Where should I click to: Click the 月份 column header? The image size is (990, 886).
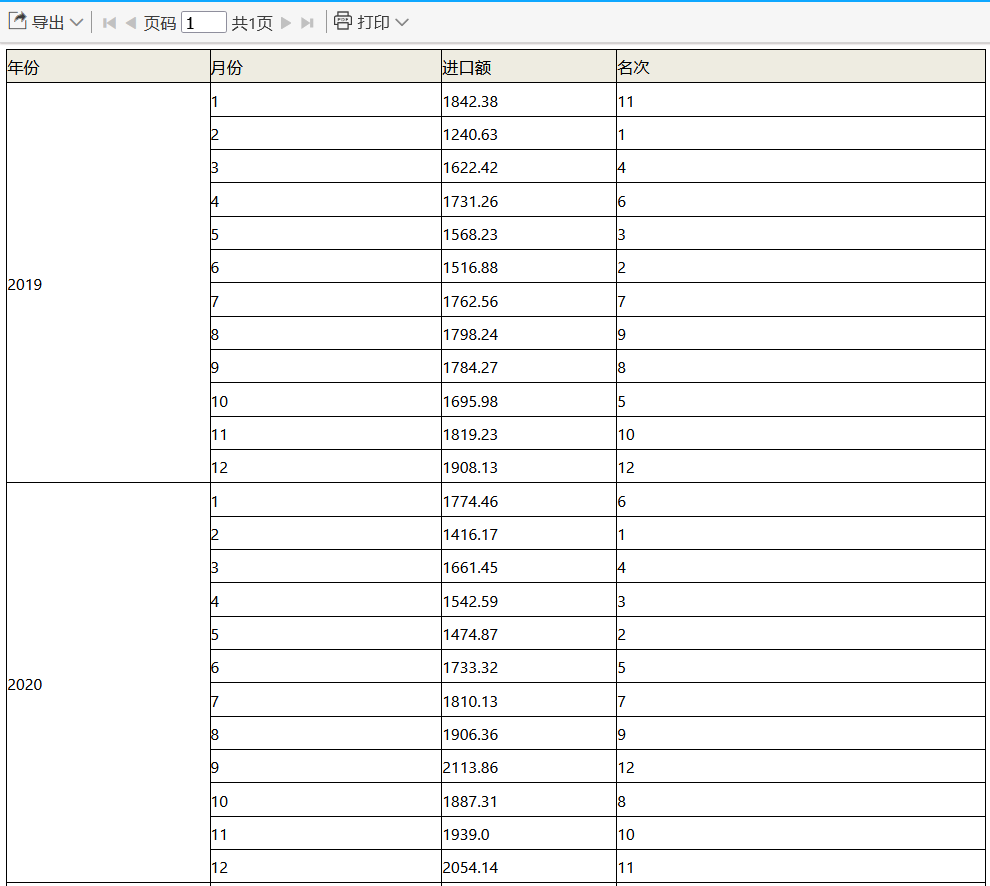326,66
